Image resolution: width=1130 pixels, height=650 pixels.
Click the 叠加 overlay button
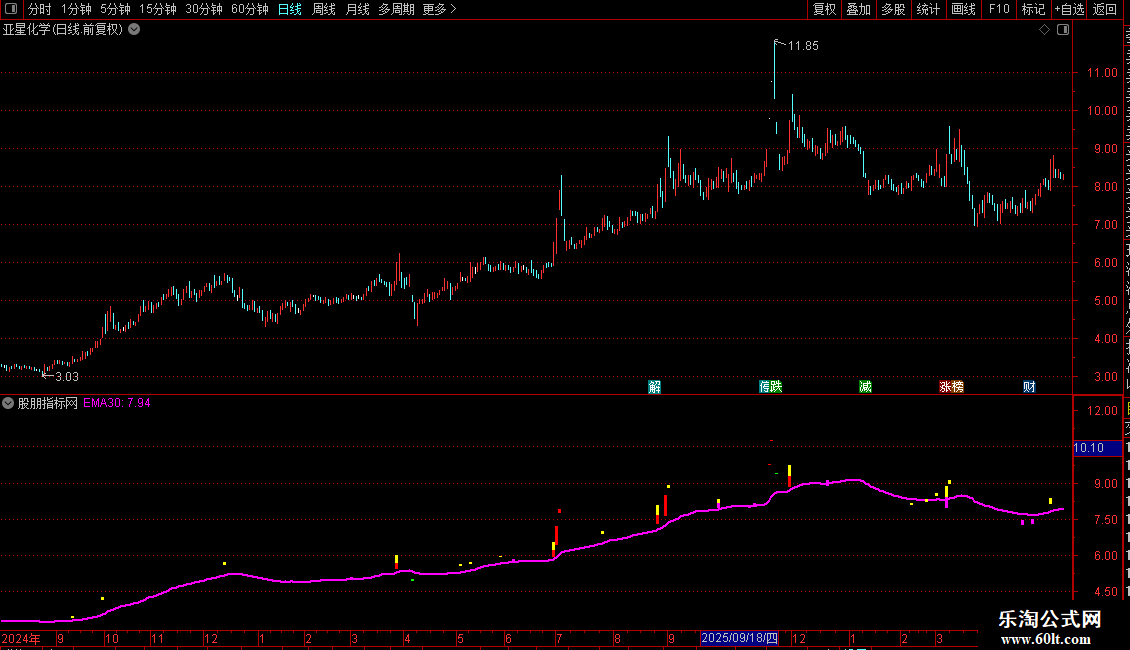[859, 9]
